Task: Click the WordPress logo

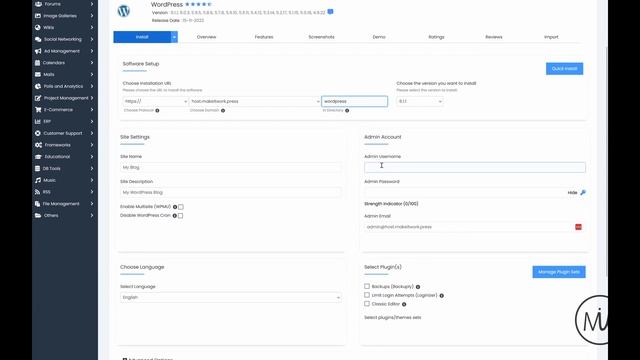Action: coord(124,11)
